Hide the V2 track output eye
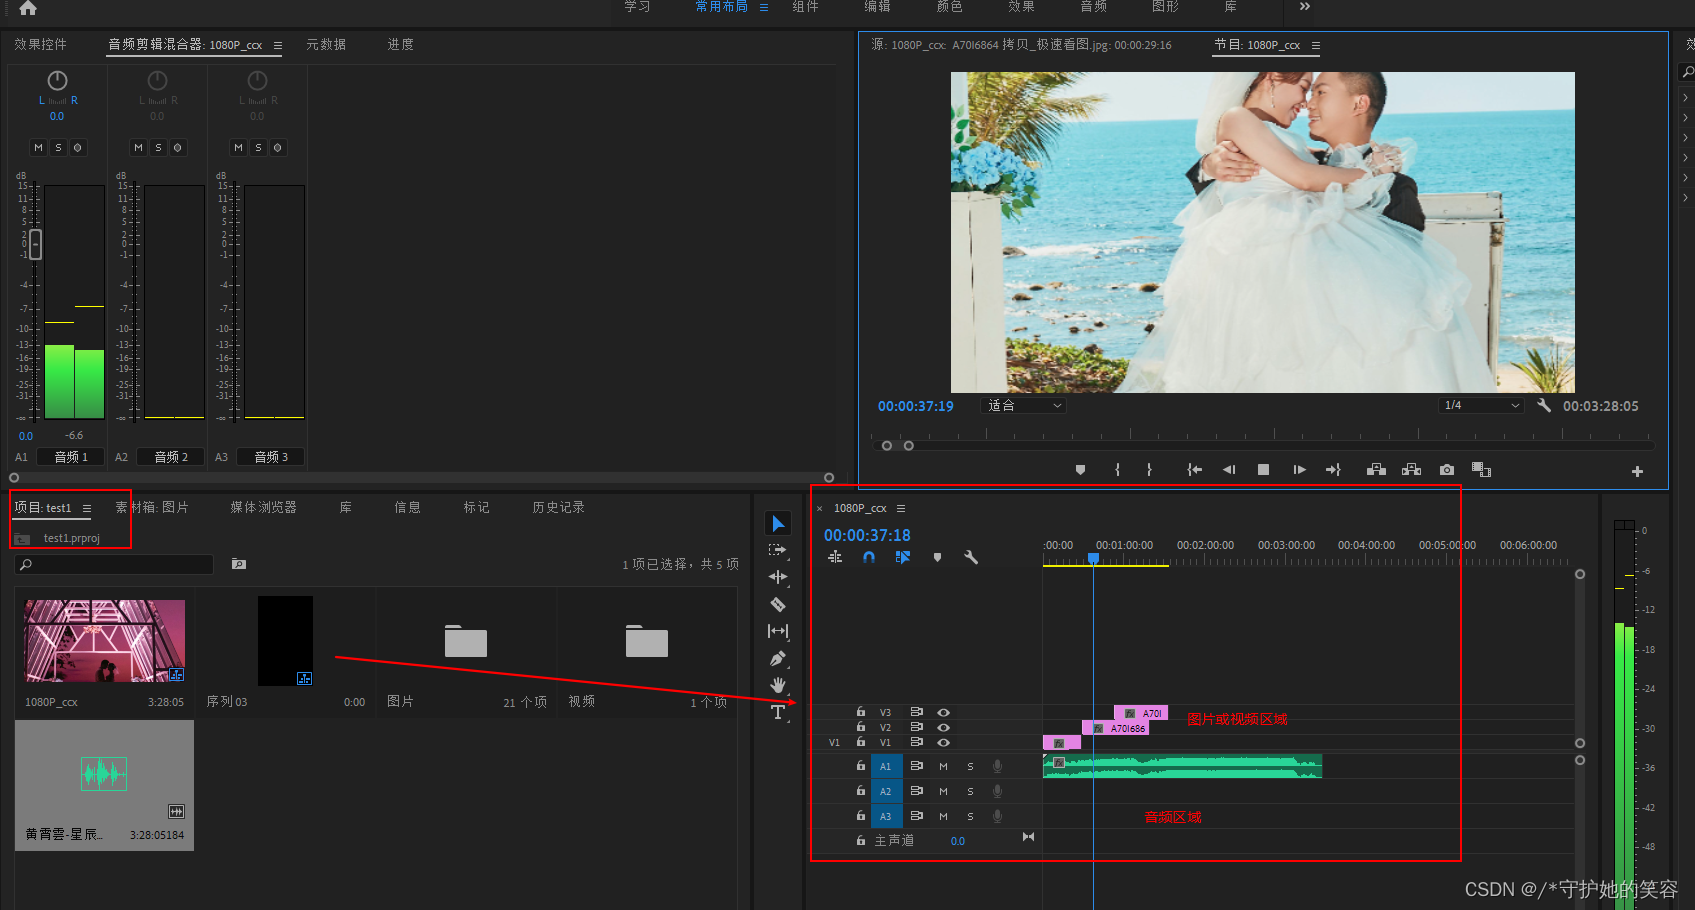 click(x=943, y=727)
